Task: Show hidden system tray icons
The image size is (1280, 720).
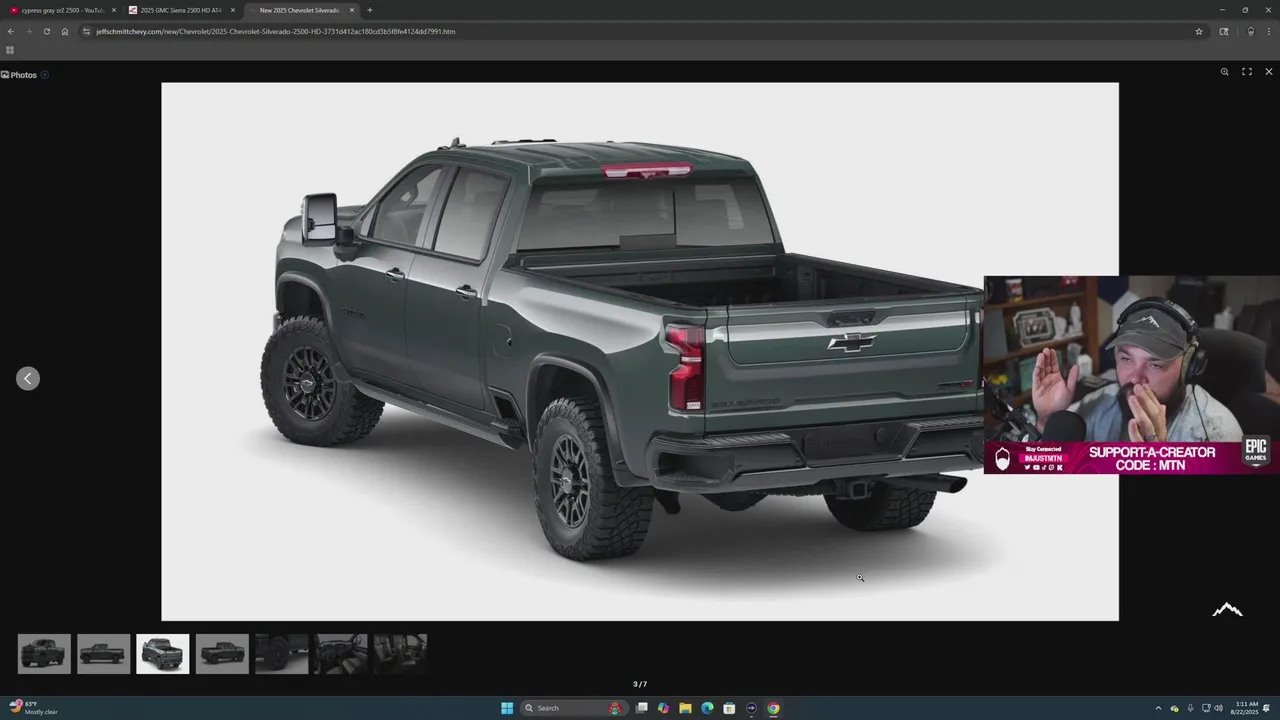Action: [1158, 708]
